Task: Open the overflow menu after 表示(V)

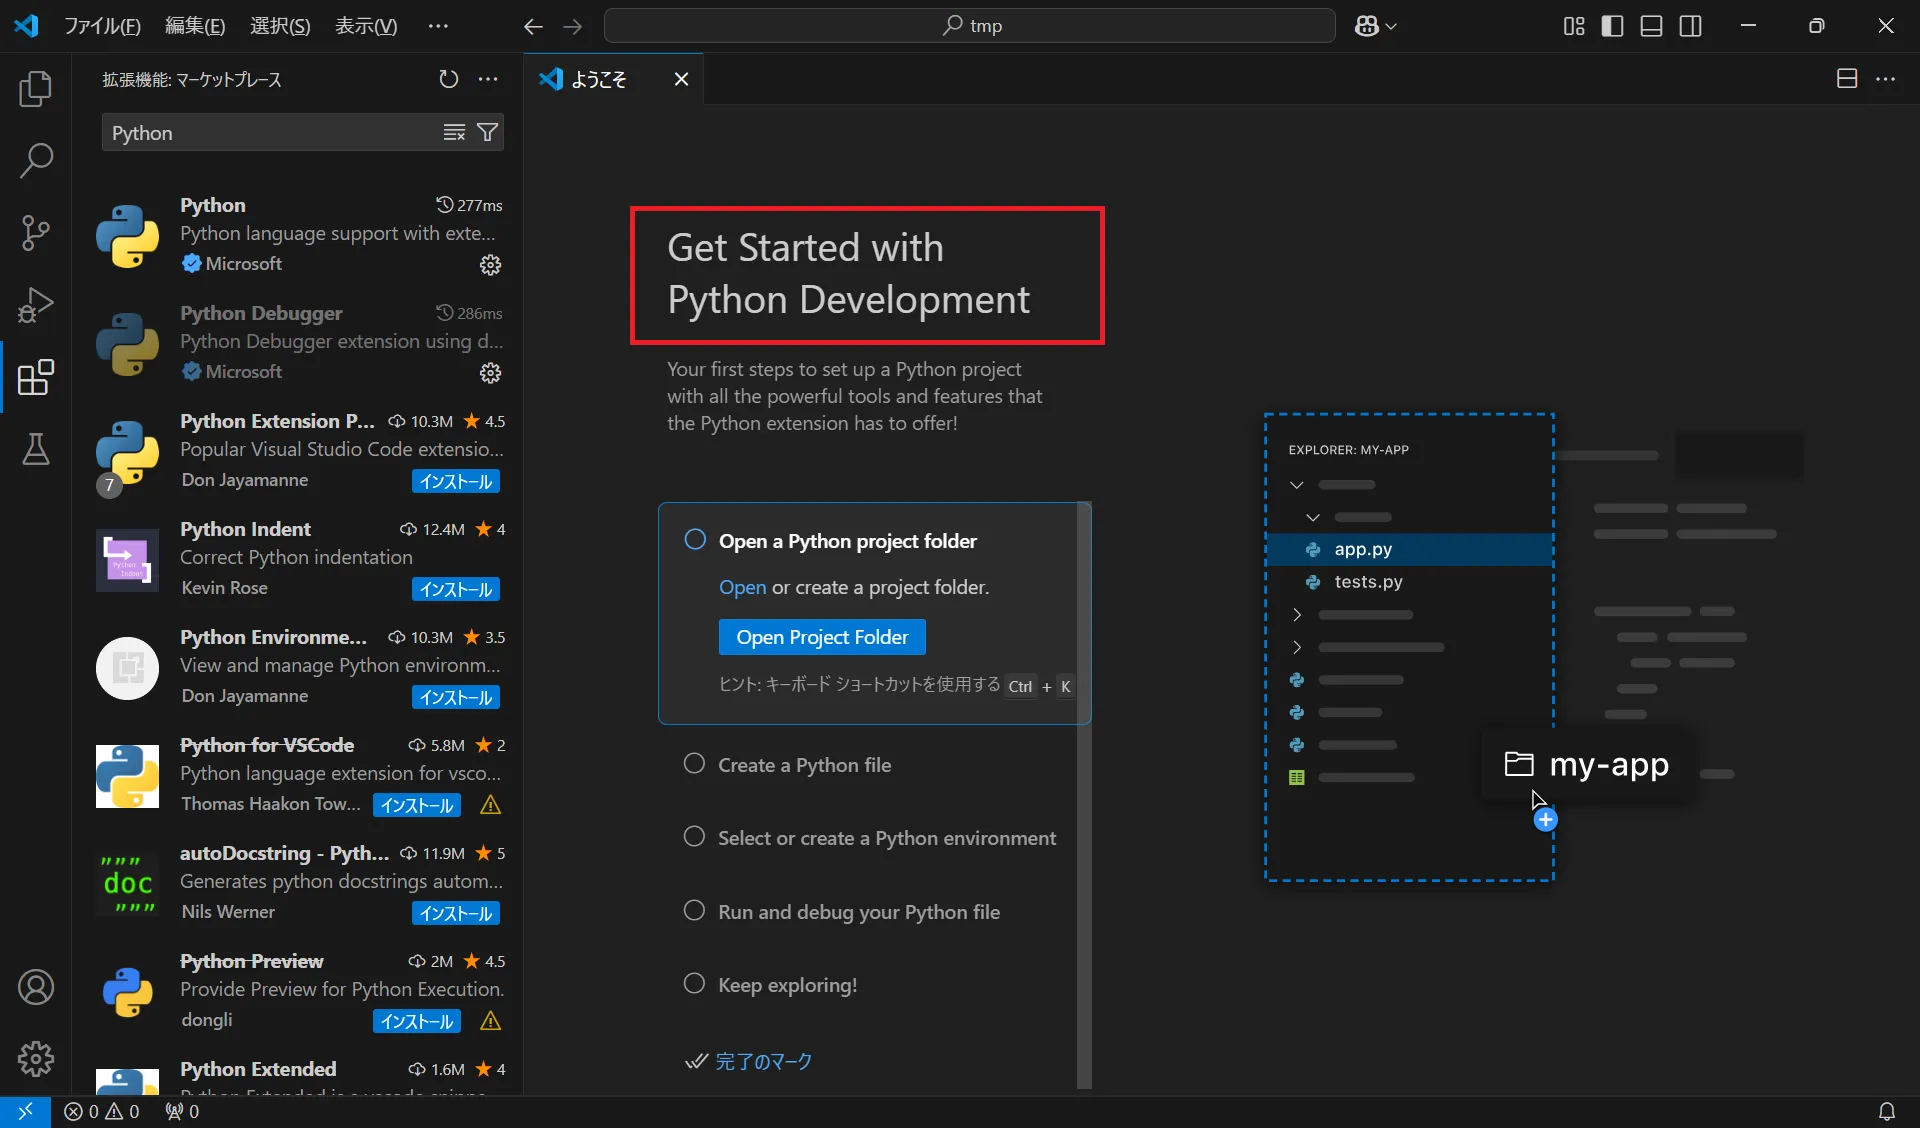Action: [438, 26]
